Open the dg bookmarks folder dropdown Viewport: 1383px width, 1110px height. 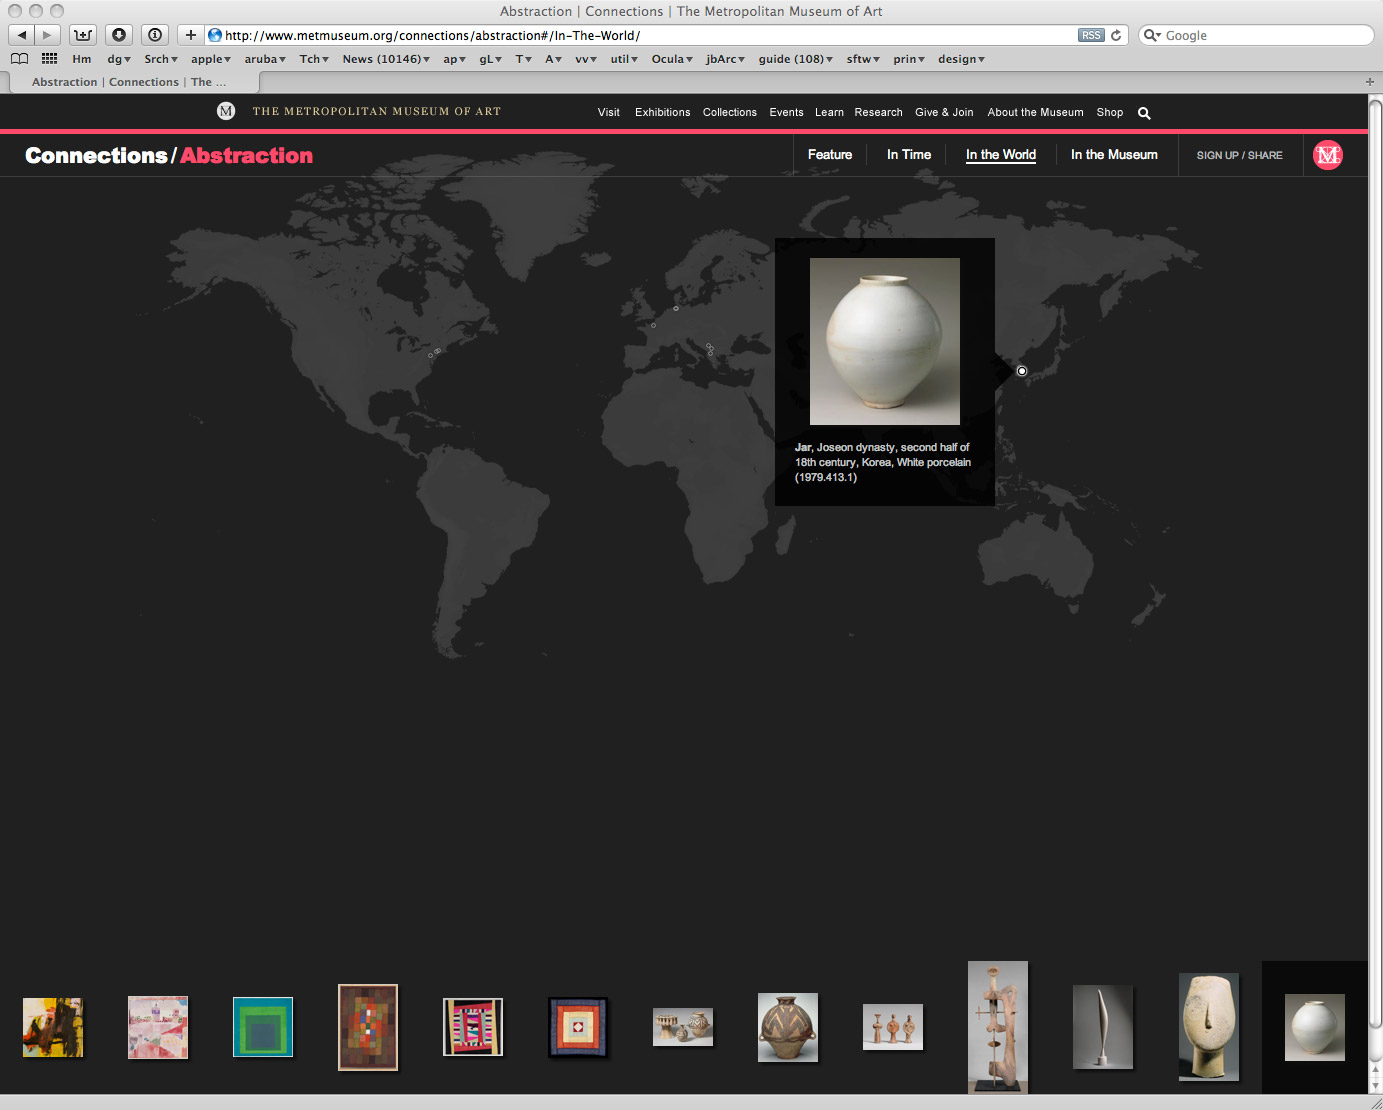point(119,59)
